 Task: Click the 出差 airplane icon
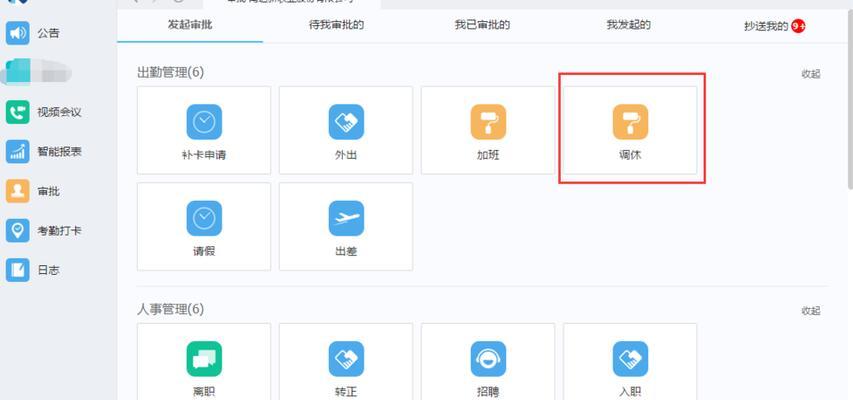[346, 218]
